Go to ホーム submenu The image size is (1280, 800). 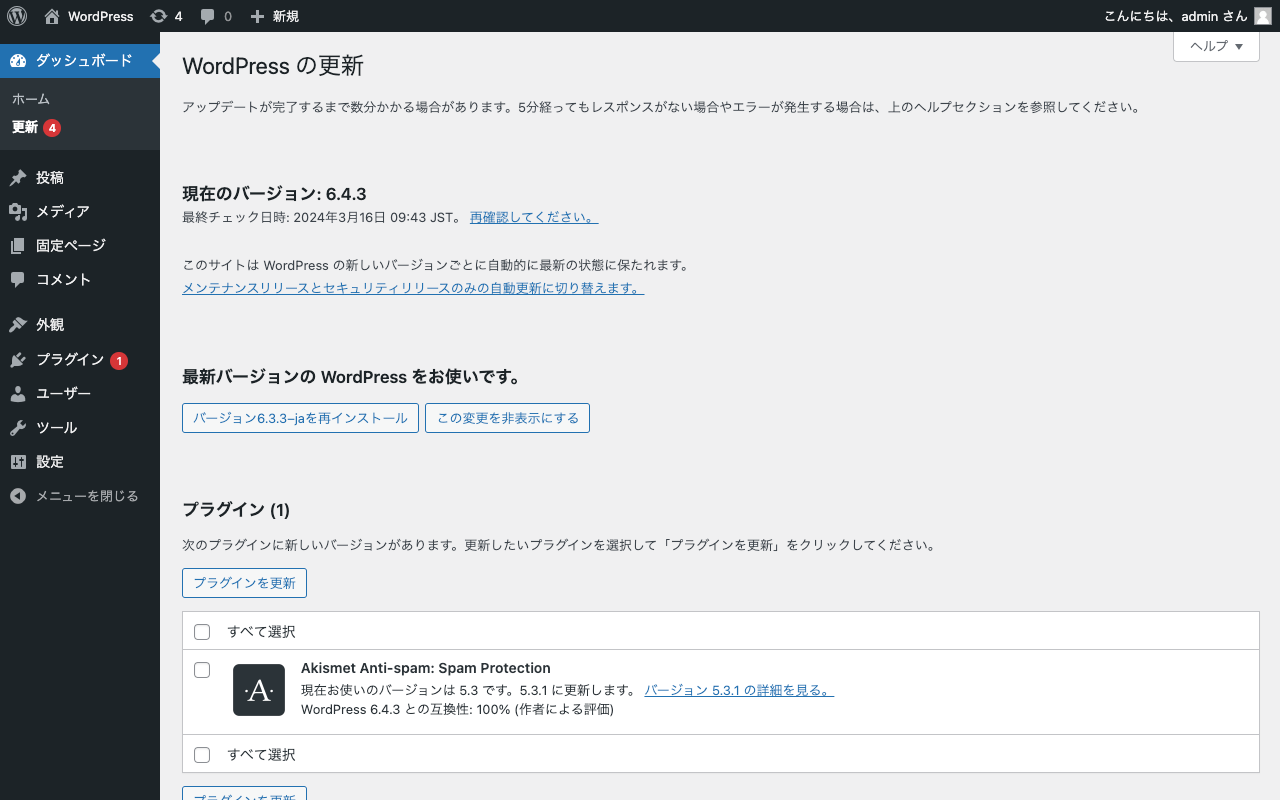pyautogui.click(x=31, y=99)
